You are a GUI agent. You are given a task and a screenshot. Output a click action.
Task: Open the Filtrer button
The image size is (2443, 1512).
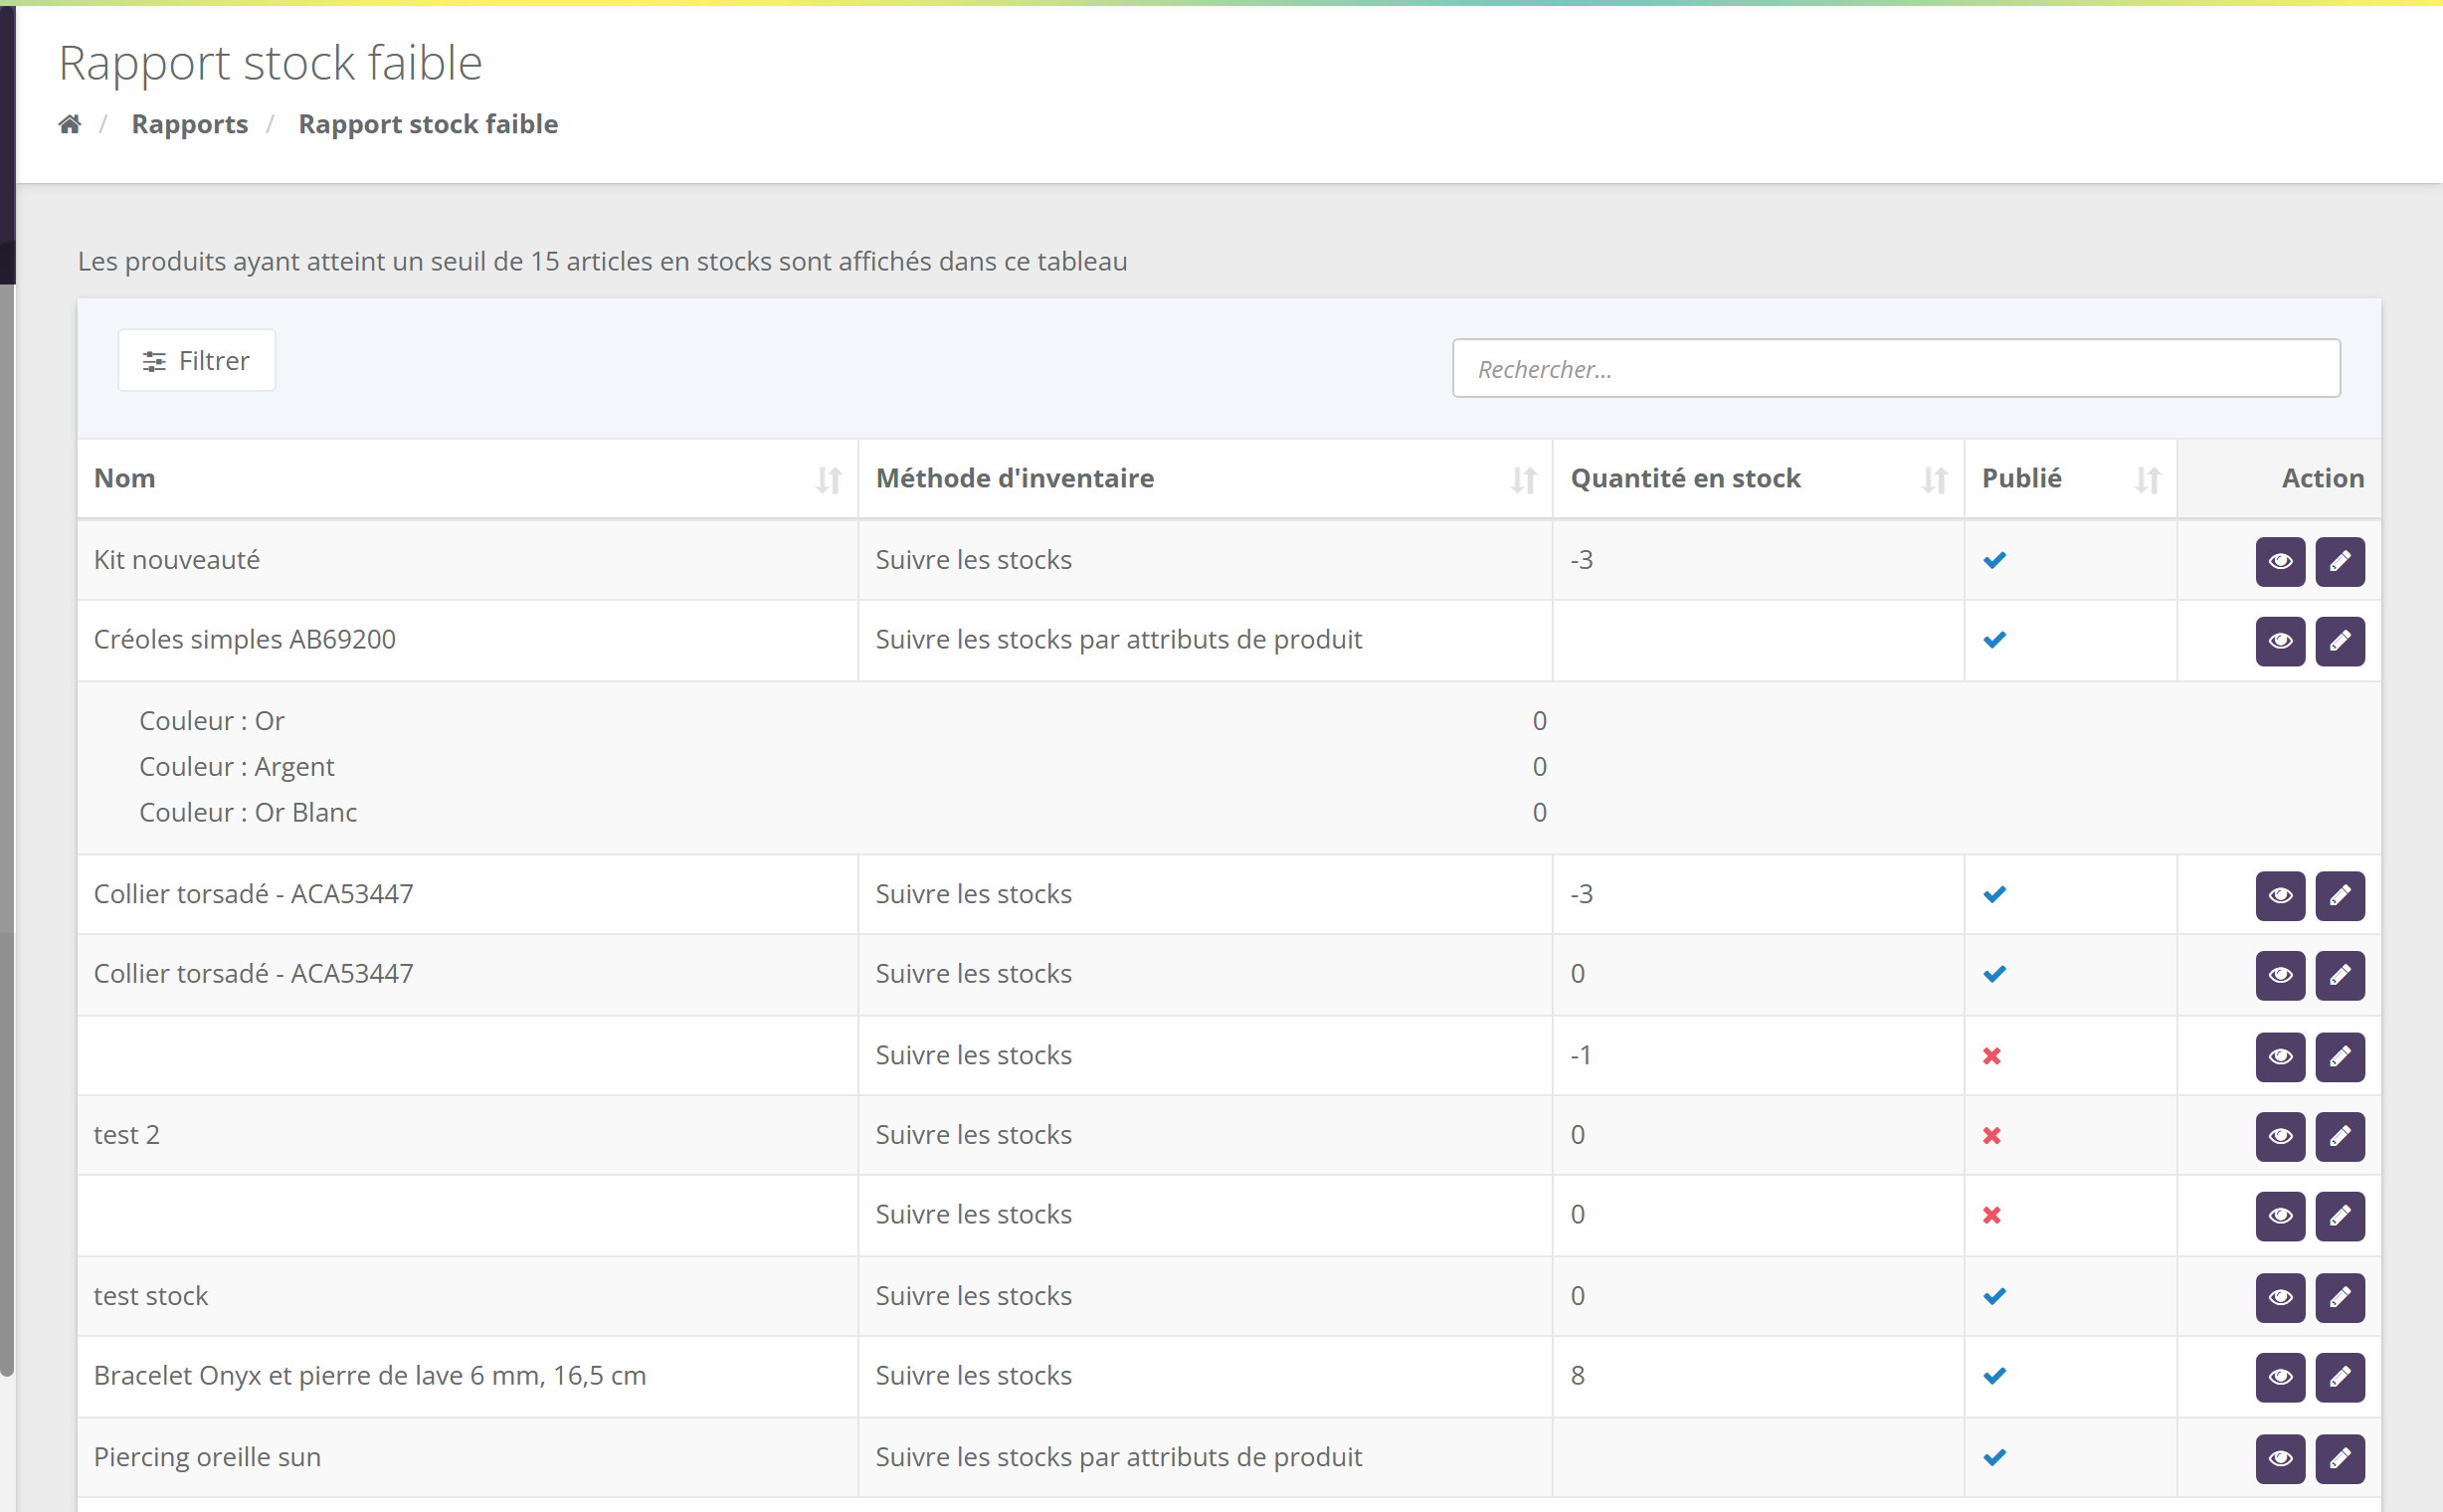pos(197,360)
